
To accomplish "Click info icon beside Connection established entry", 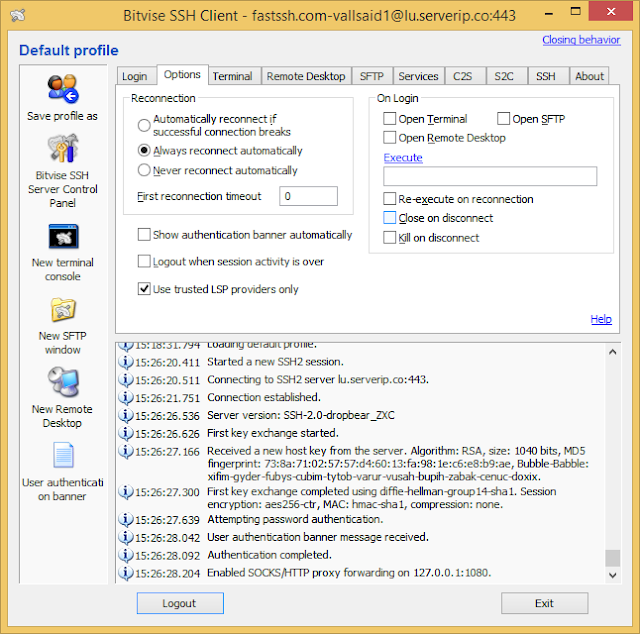I will (125, 397).
